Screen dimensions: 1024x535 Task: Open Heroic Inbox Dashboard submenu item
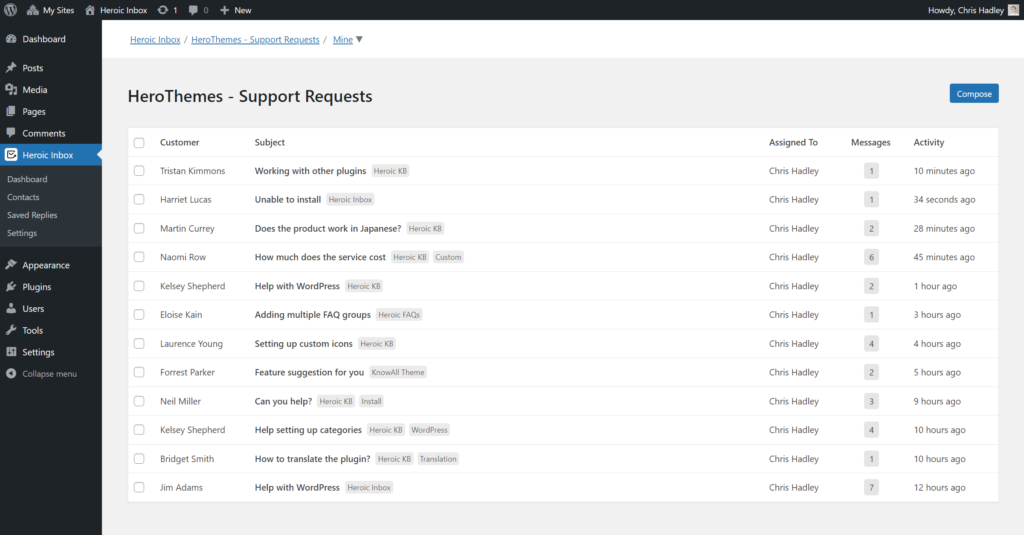pos(27,179)
